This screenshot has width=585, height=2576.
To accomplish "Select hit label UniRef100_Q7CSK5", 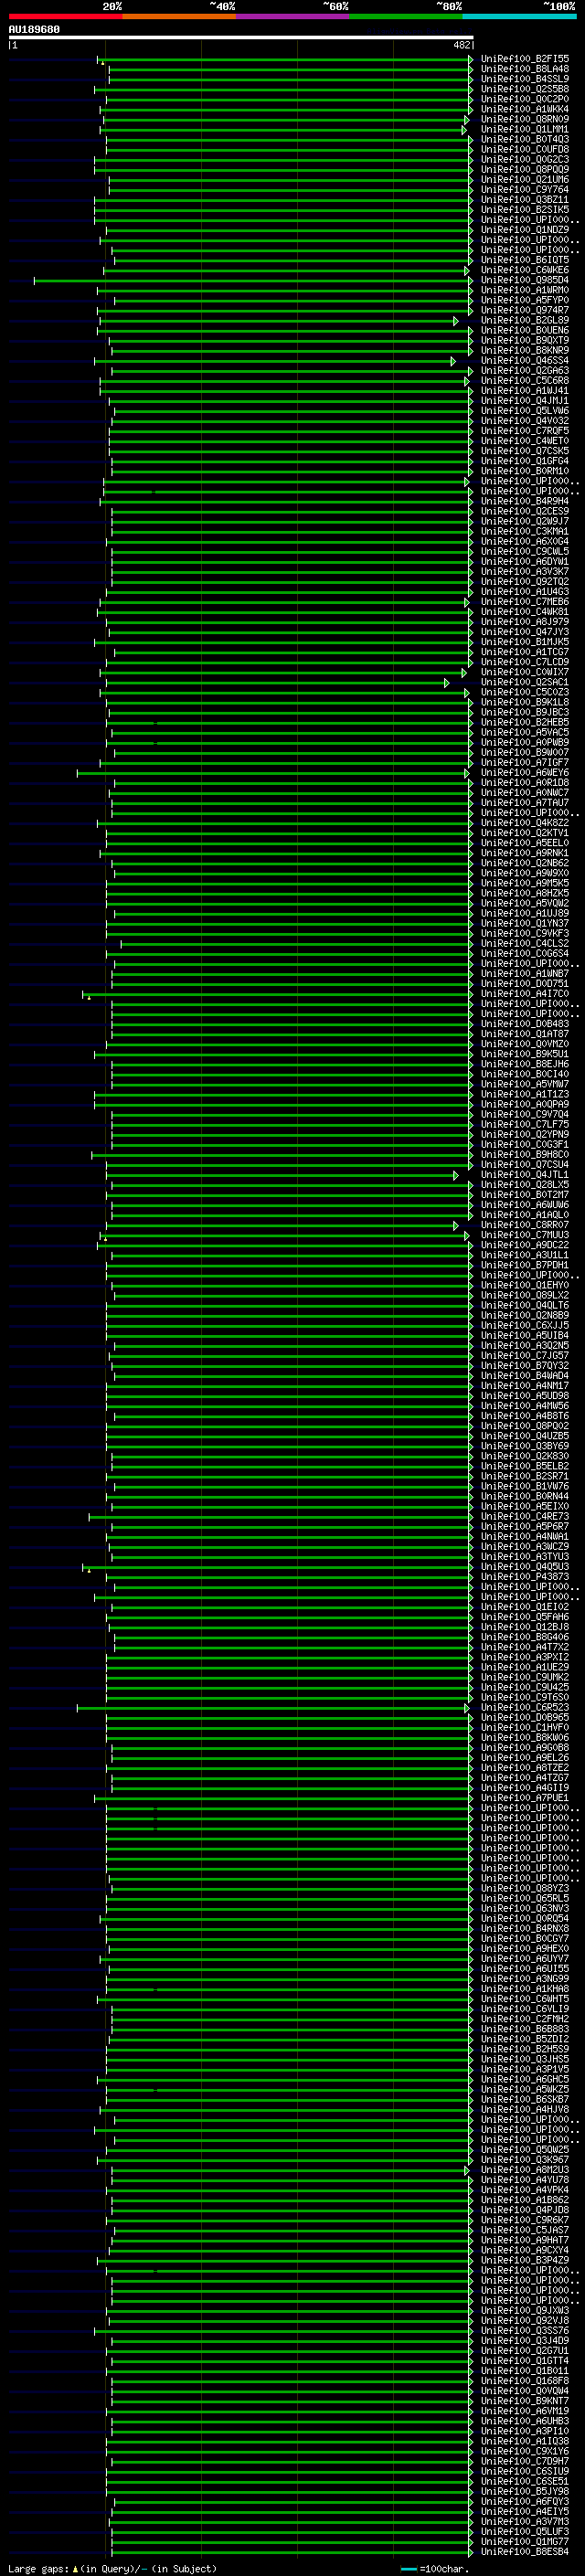I will click(524, 451).
